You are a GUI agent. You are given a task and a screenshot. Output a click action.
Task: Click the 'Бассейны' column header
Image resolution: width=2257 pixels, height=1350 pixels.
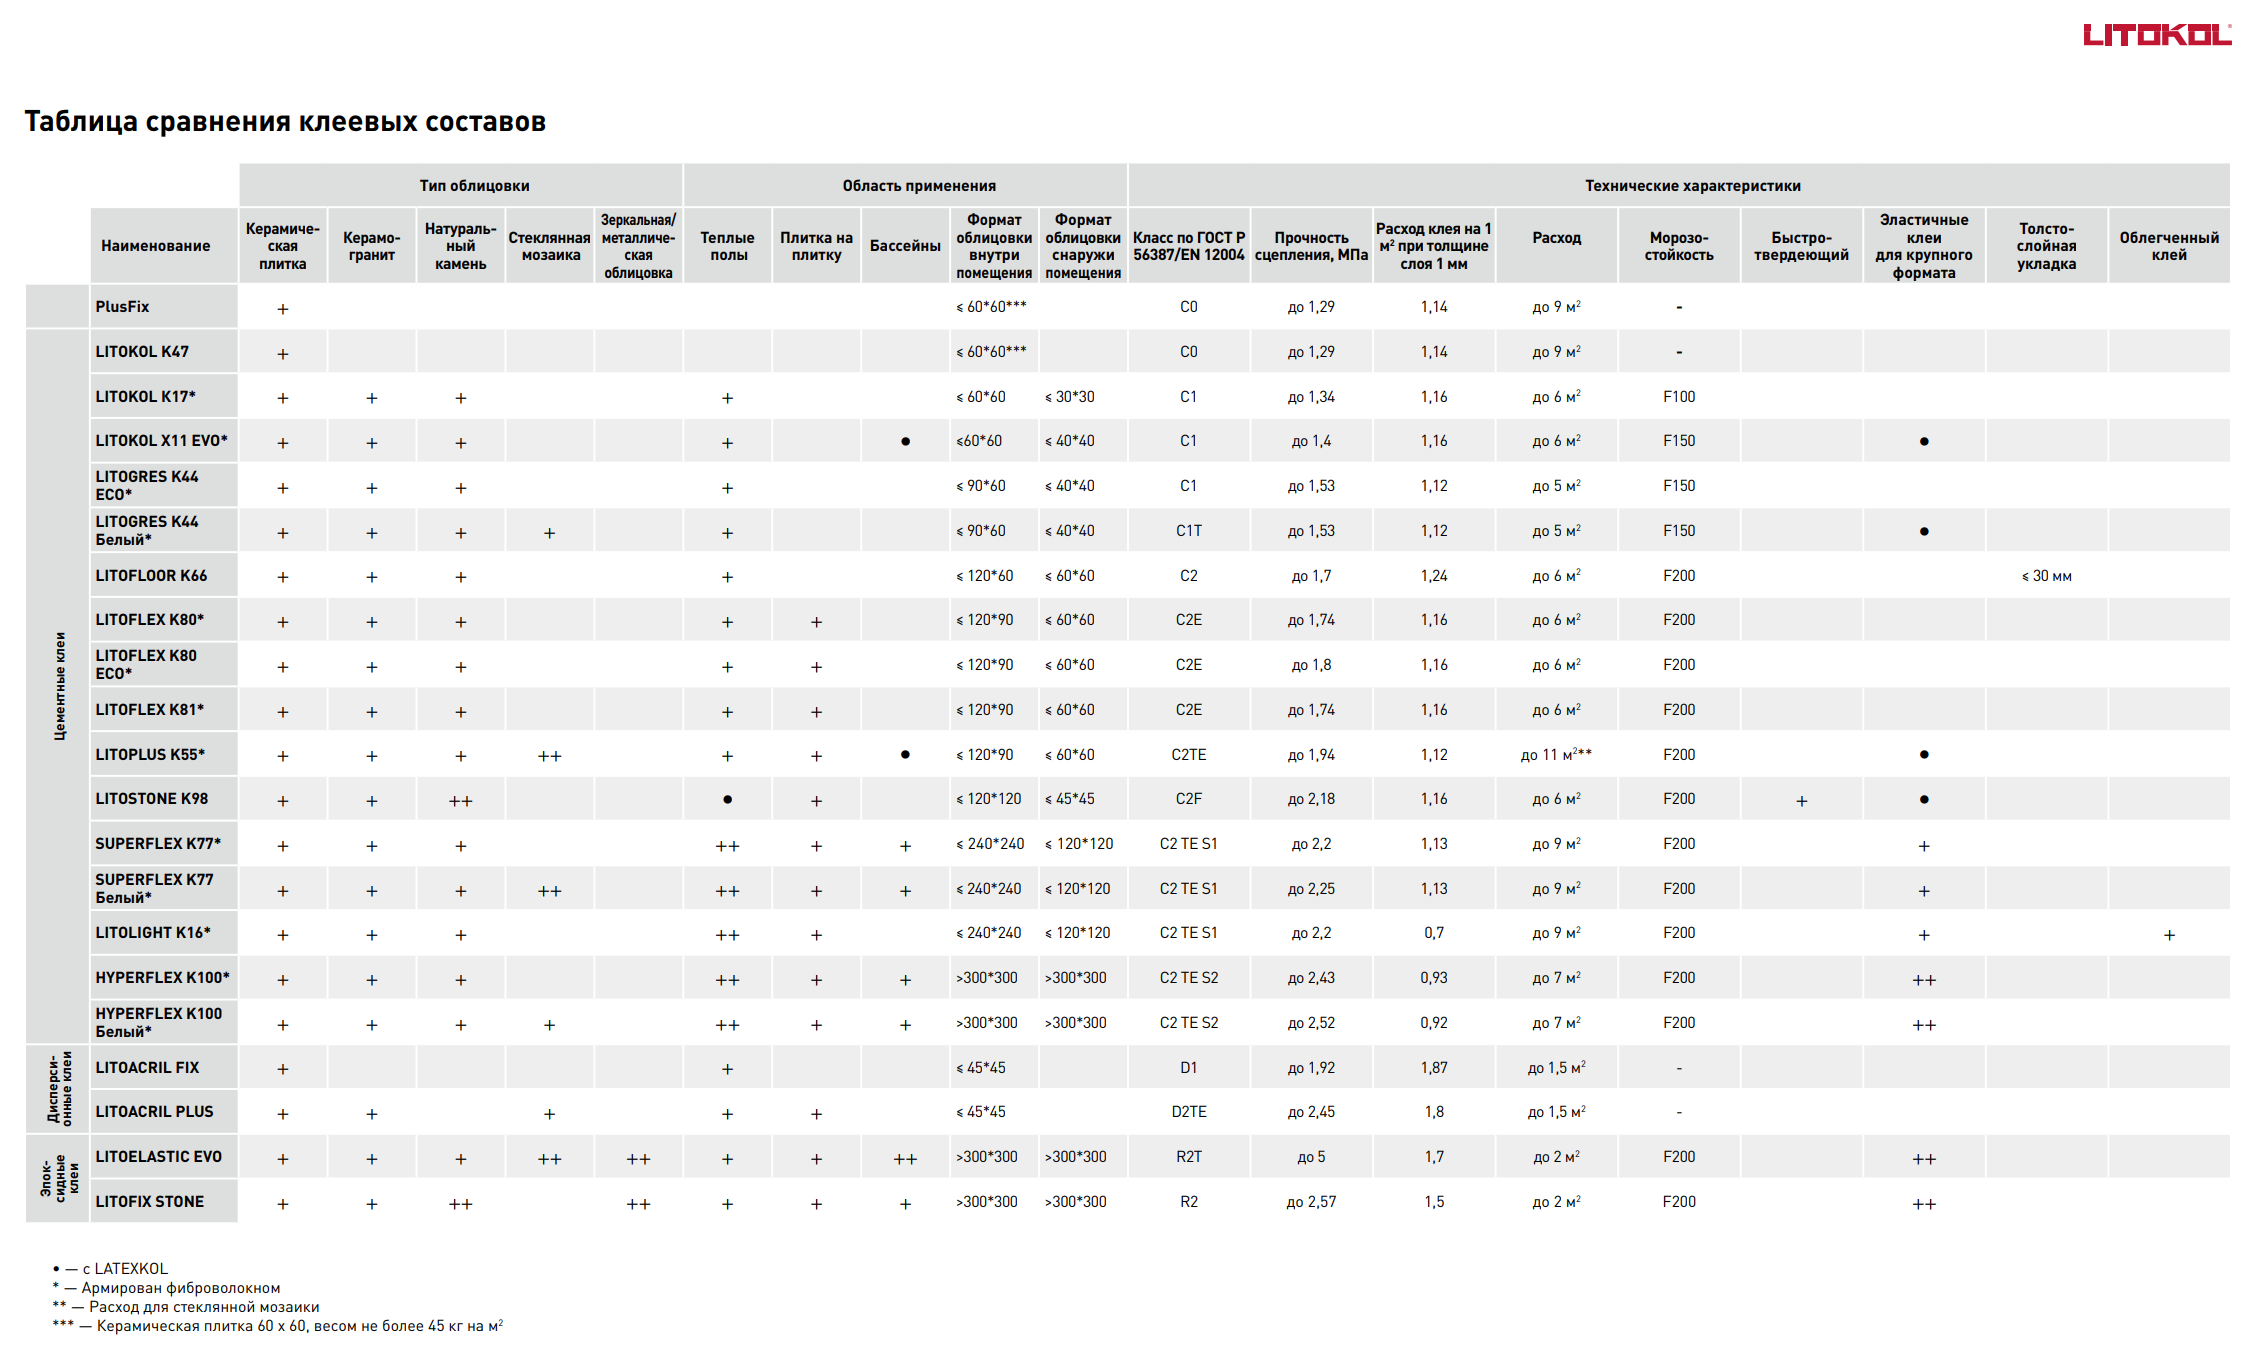(x=905, y=246)
